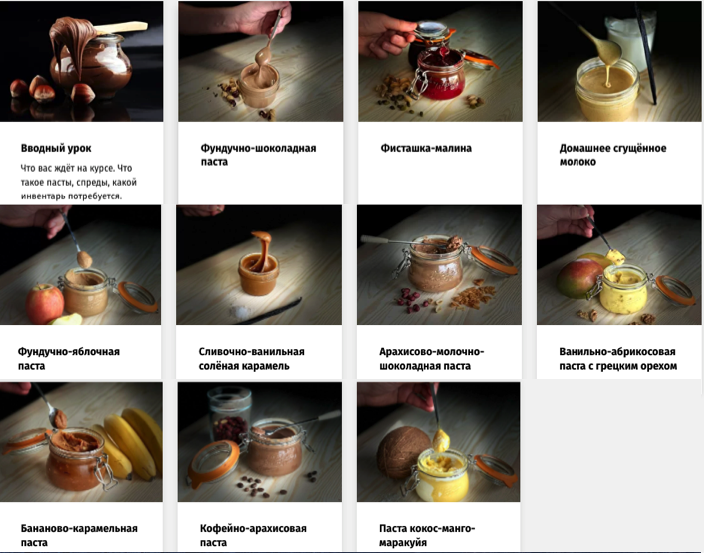Viewport: 704px width, 553px height.
Task: Click the Кофейно-арахисовая паста jar photo
Action: click(x=260, y=442)
